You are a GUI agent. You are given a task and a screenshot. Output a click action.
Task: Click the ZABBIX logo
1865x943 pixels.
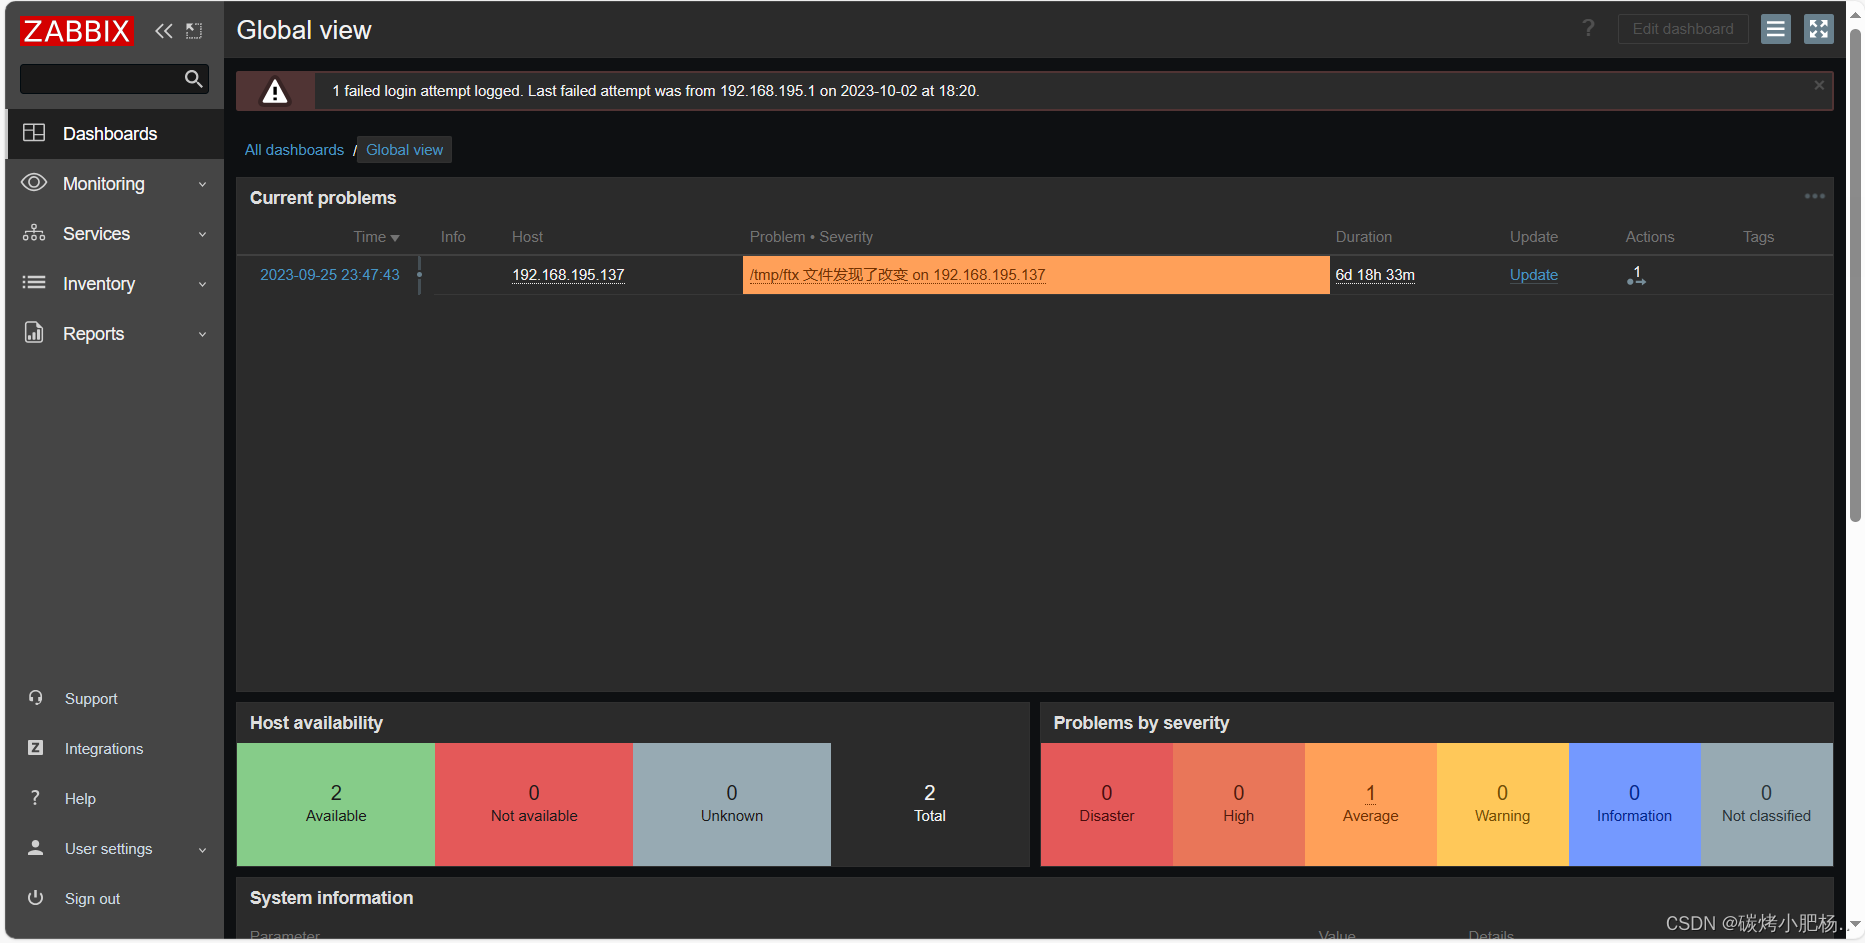coord(76,31)
